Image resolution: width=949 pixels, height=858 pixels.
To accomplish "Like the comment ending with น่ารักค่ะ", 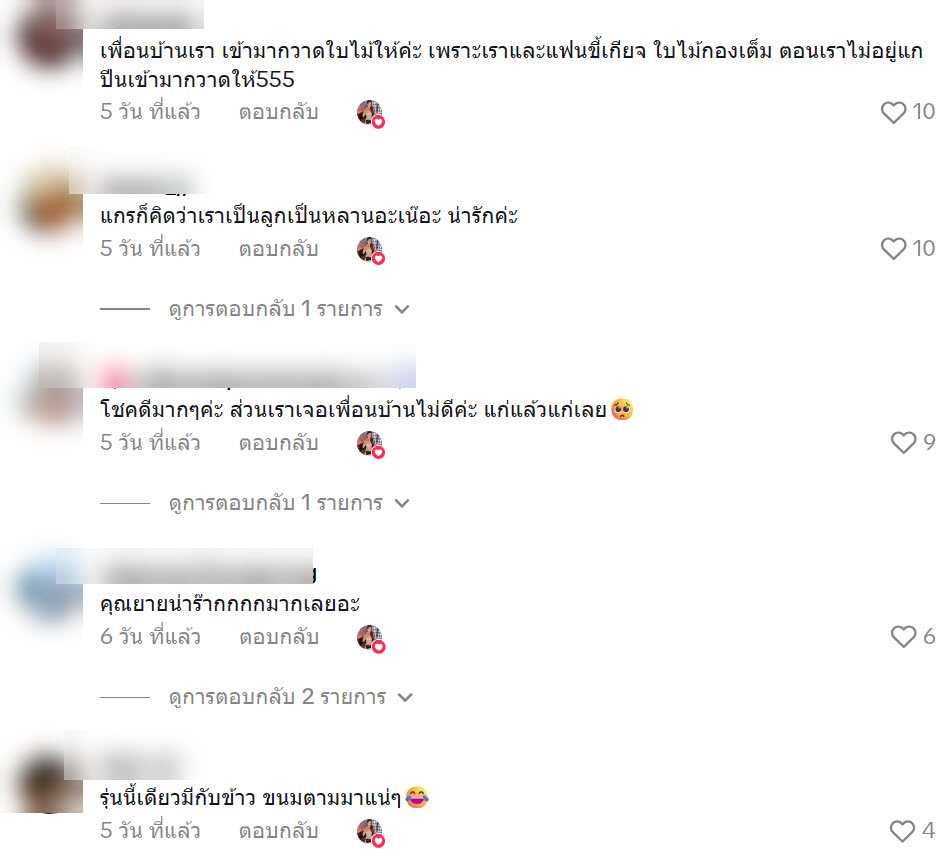I will point(893,249).
